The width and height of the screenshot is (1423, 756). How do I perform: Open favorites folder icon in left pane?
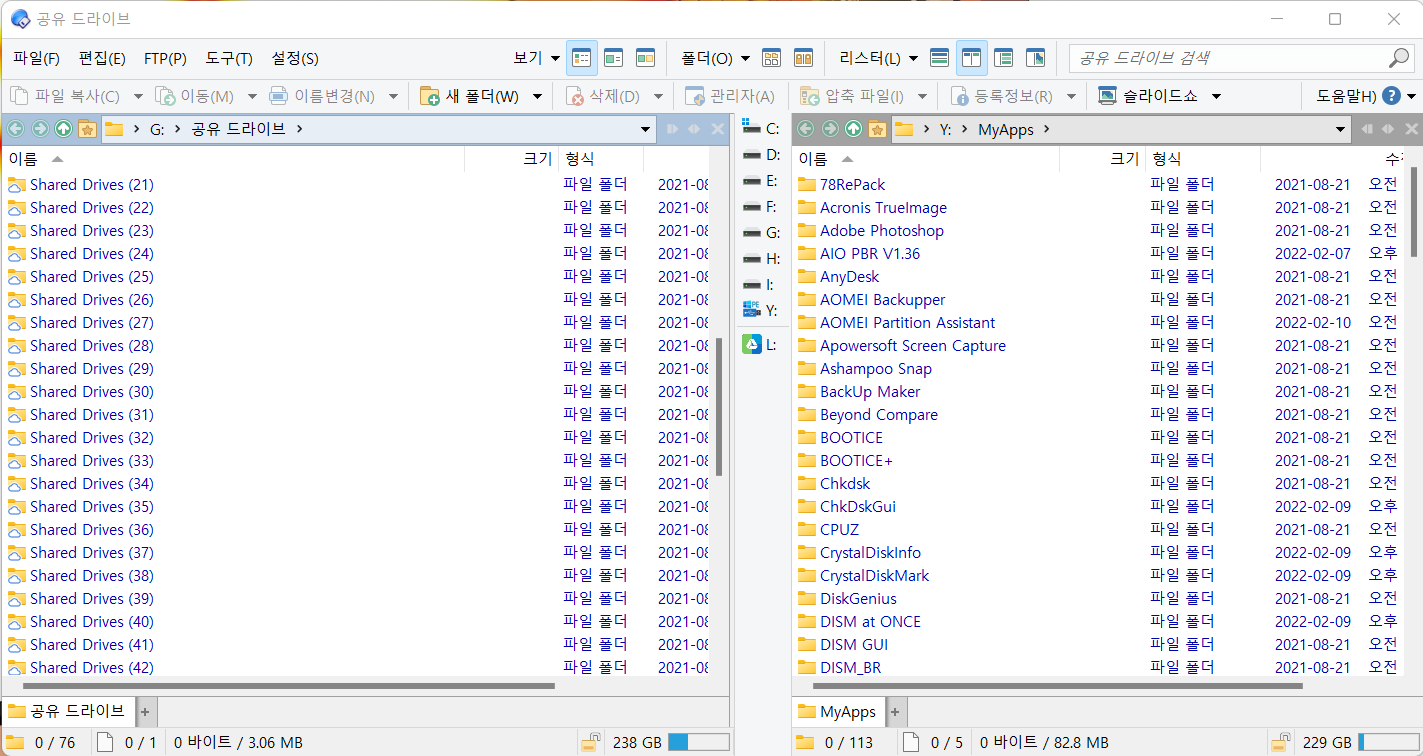(x=87, y=129)
